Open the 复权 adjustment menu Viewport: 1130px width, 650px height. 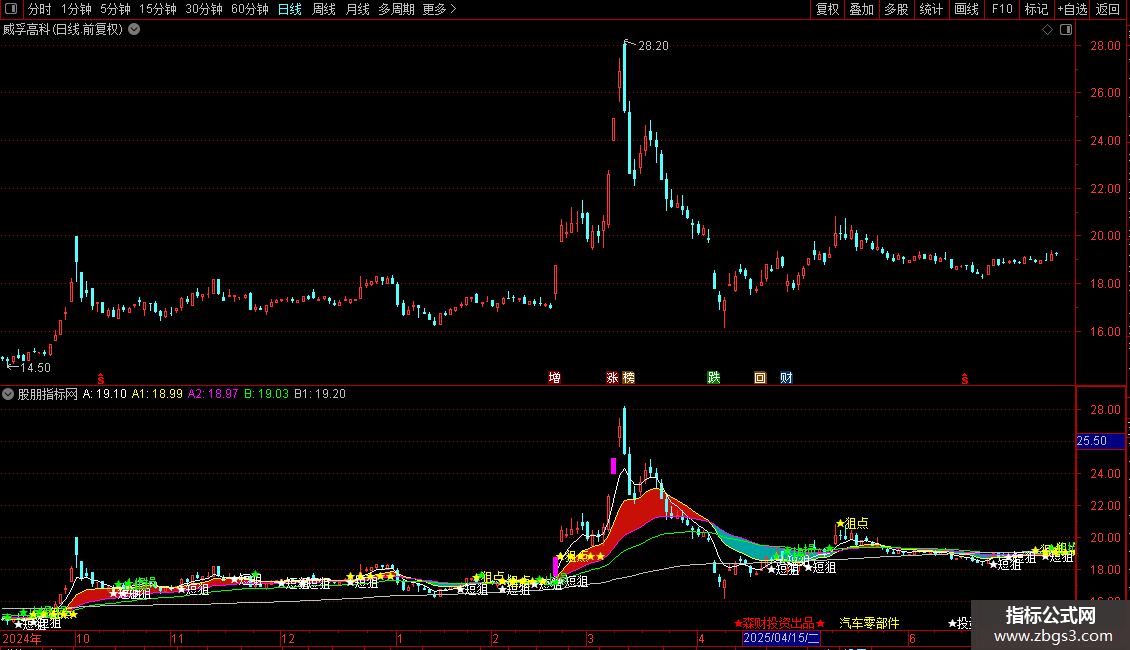pos(827,9)
